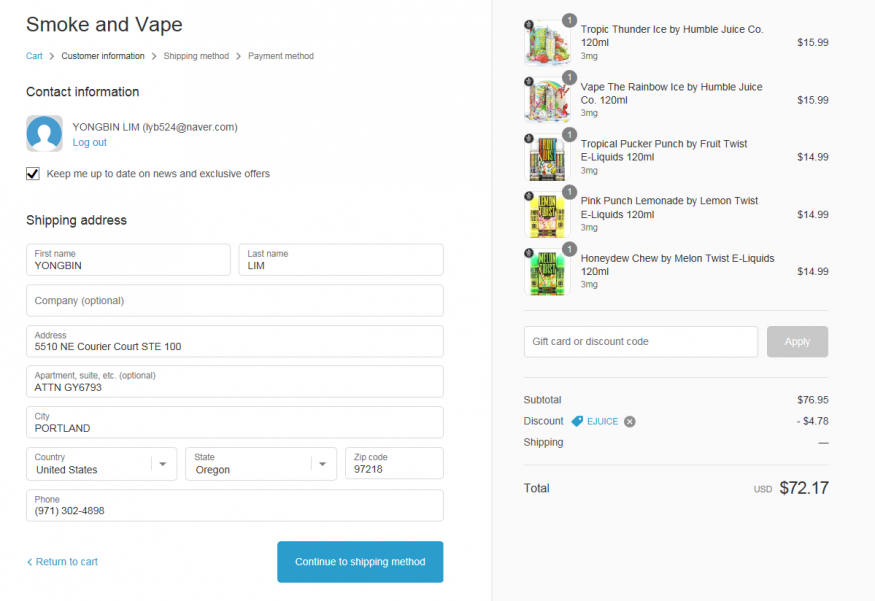This screenshot has width=875, height=601.
Task: Go to Cart breadcrumb
Action: pyautogui.click(x=34, y=56)
